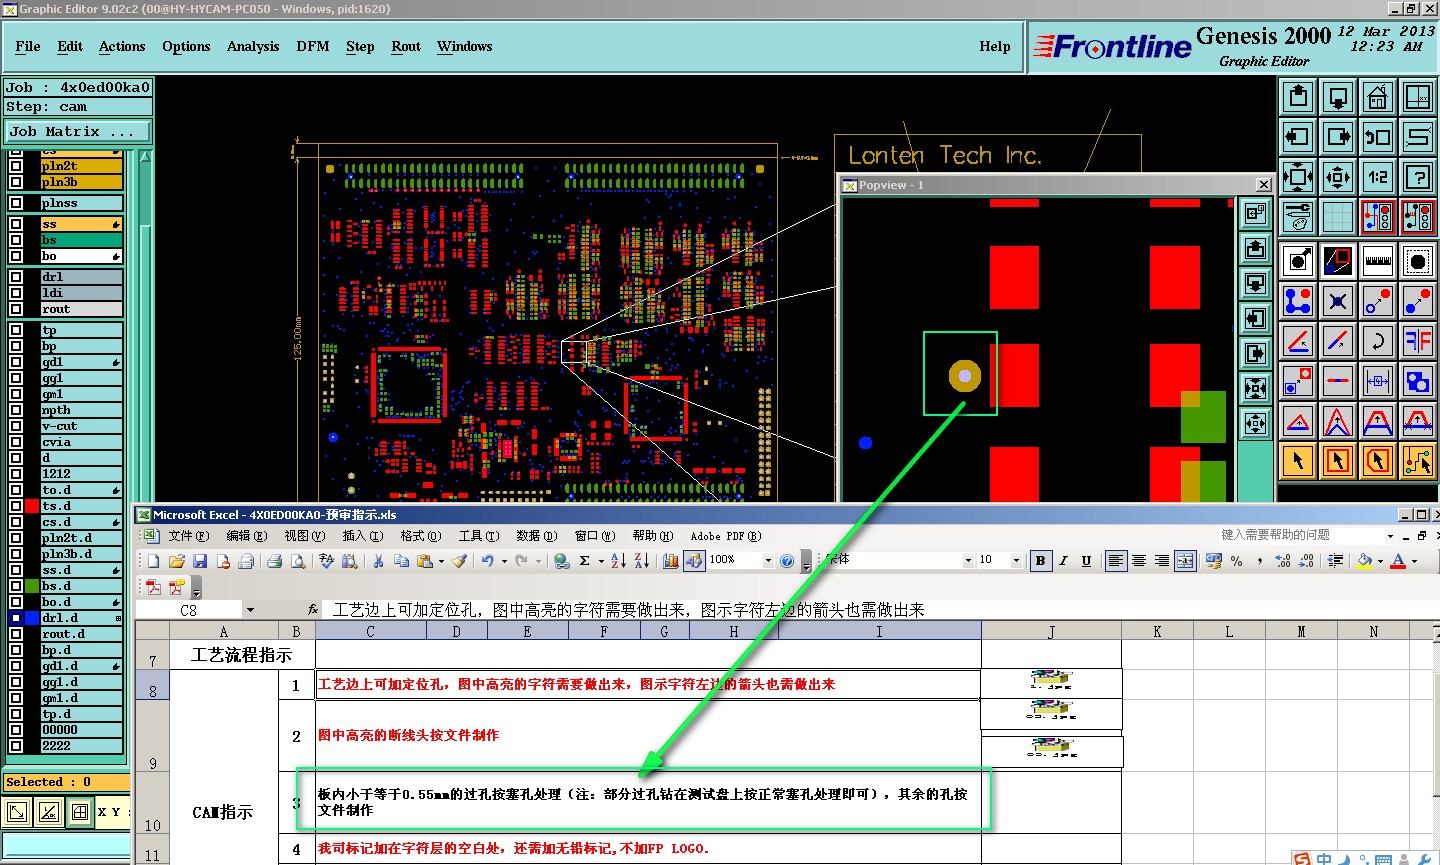Click the red font color A button
This screenshot has height=865, width=1440.
click(1399, 561)
